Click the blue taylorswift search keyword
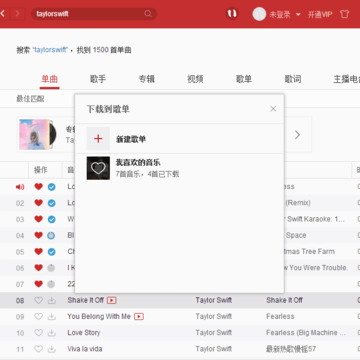 pos(50,50)
